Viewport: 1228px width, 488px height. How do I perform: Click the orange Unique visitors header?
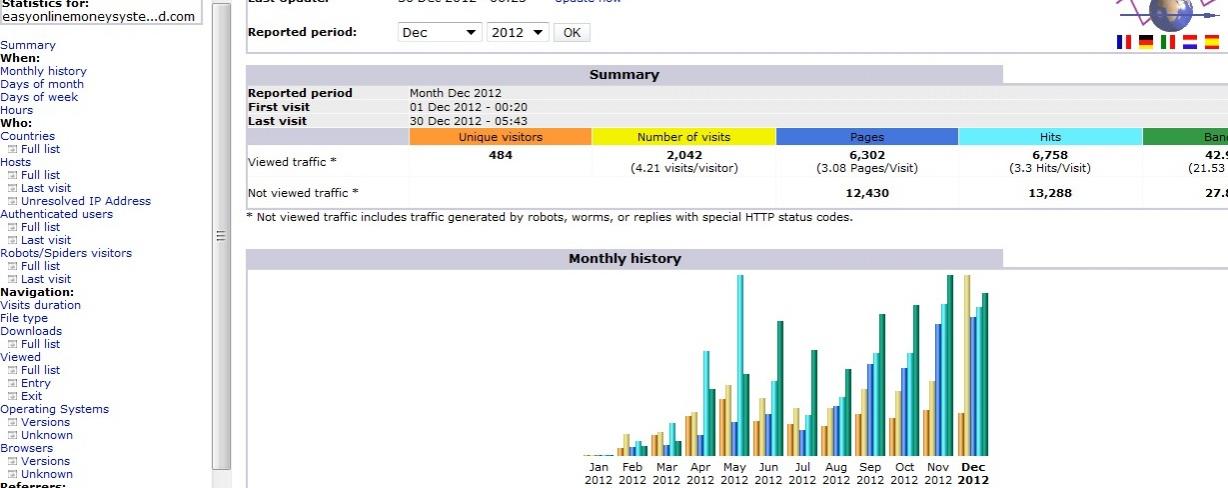[x=500, y=137]
